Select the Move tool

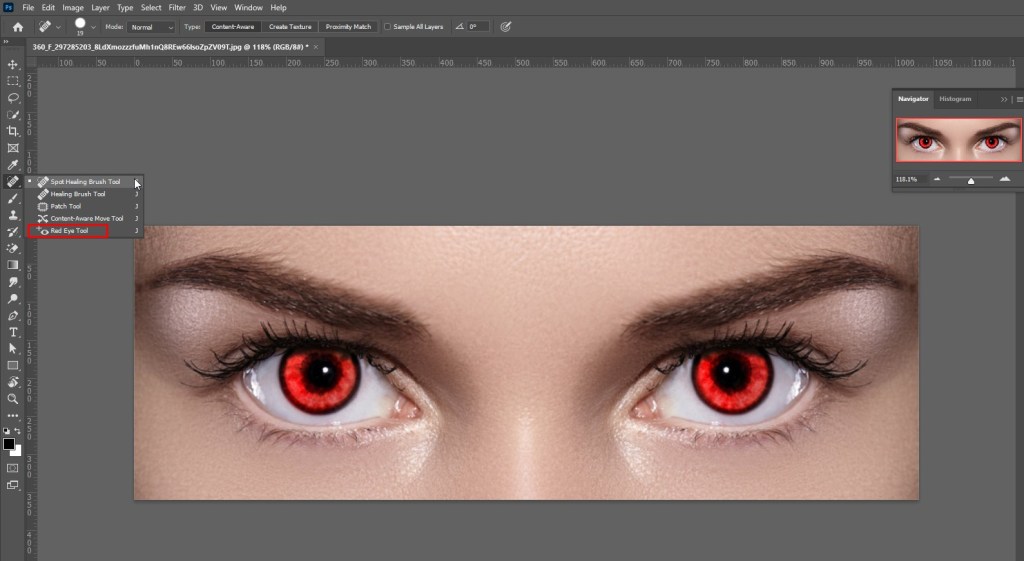(13, 64)
